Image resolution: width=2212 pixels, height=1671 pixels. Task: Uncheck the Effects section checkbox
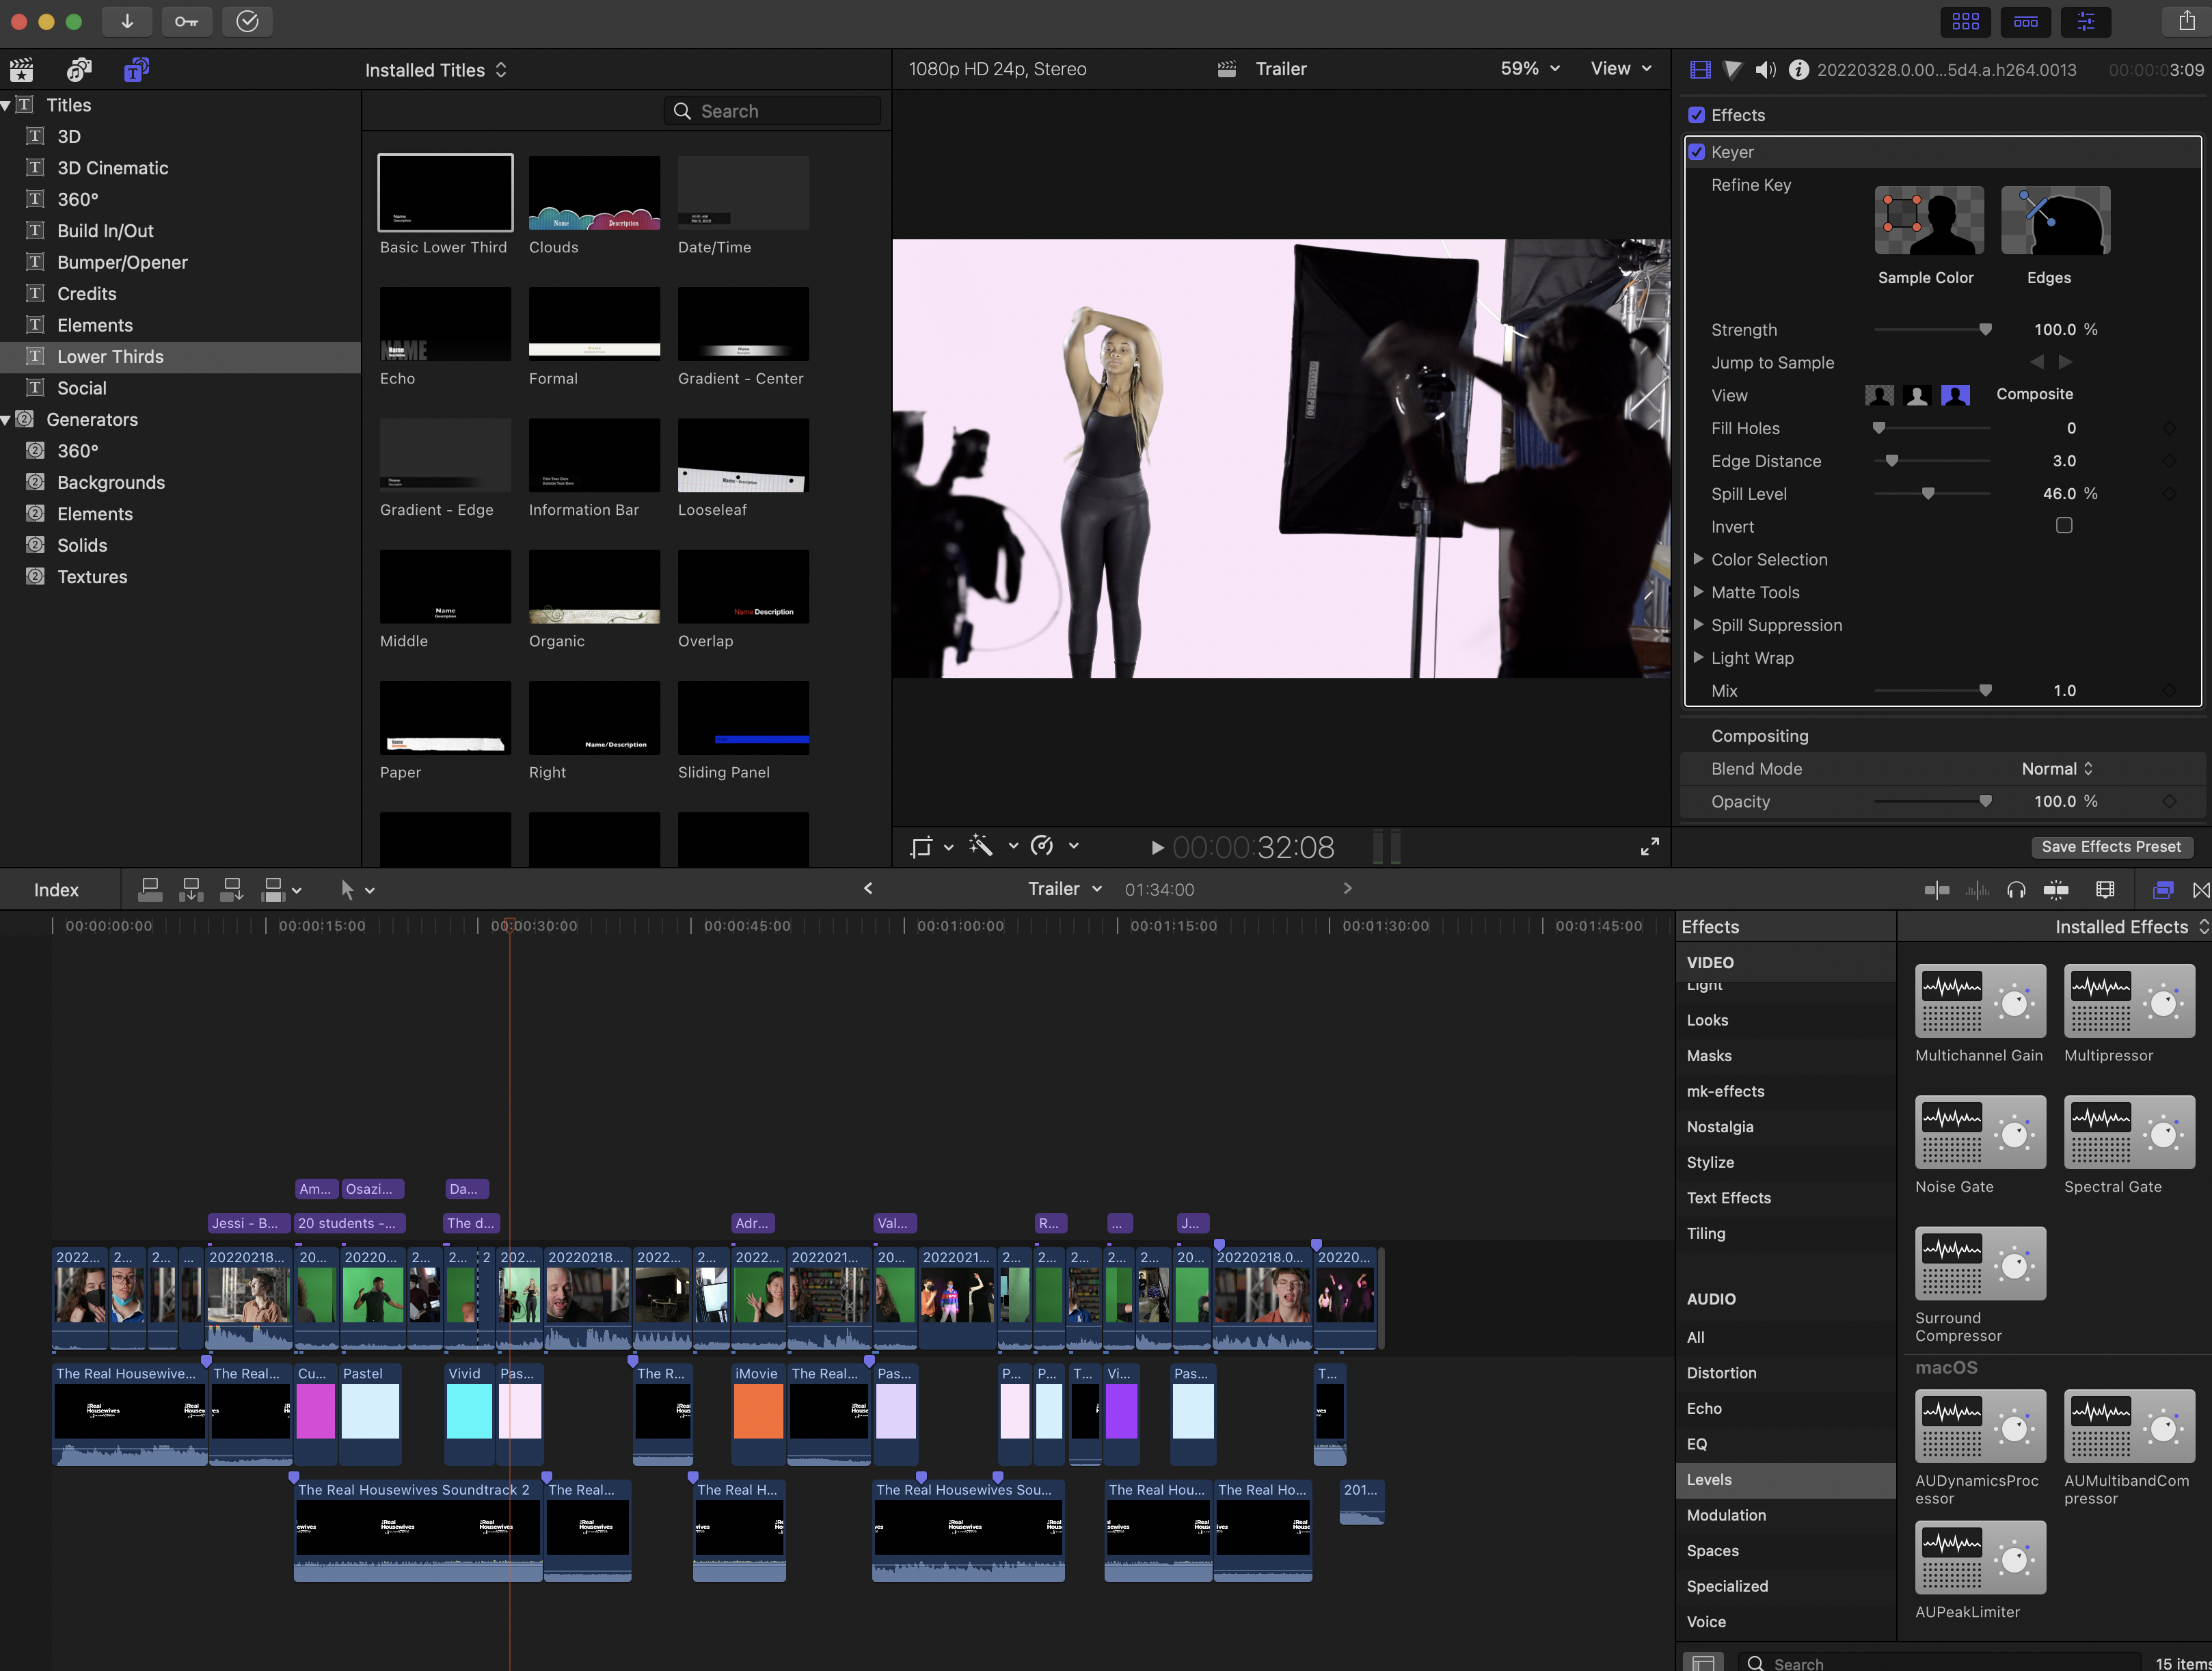[x=1697, y=115]
